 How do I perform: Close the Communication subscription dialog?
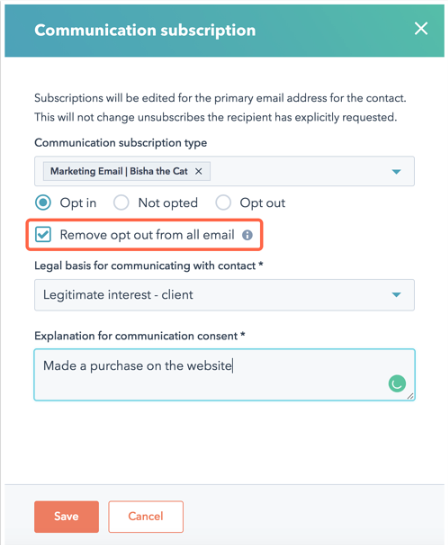(x=421, y=29)
